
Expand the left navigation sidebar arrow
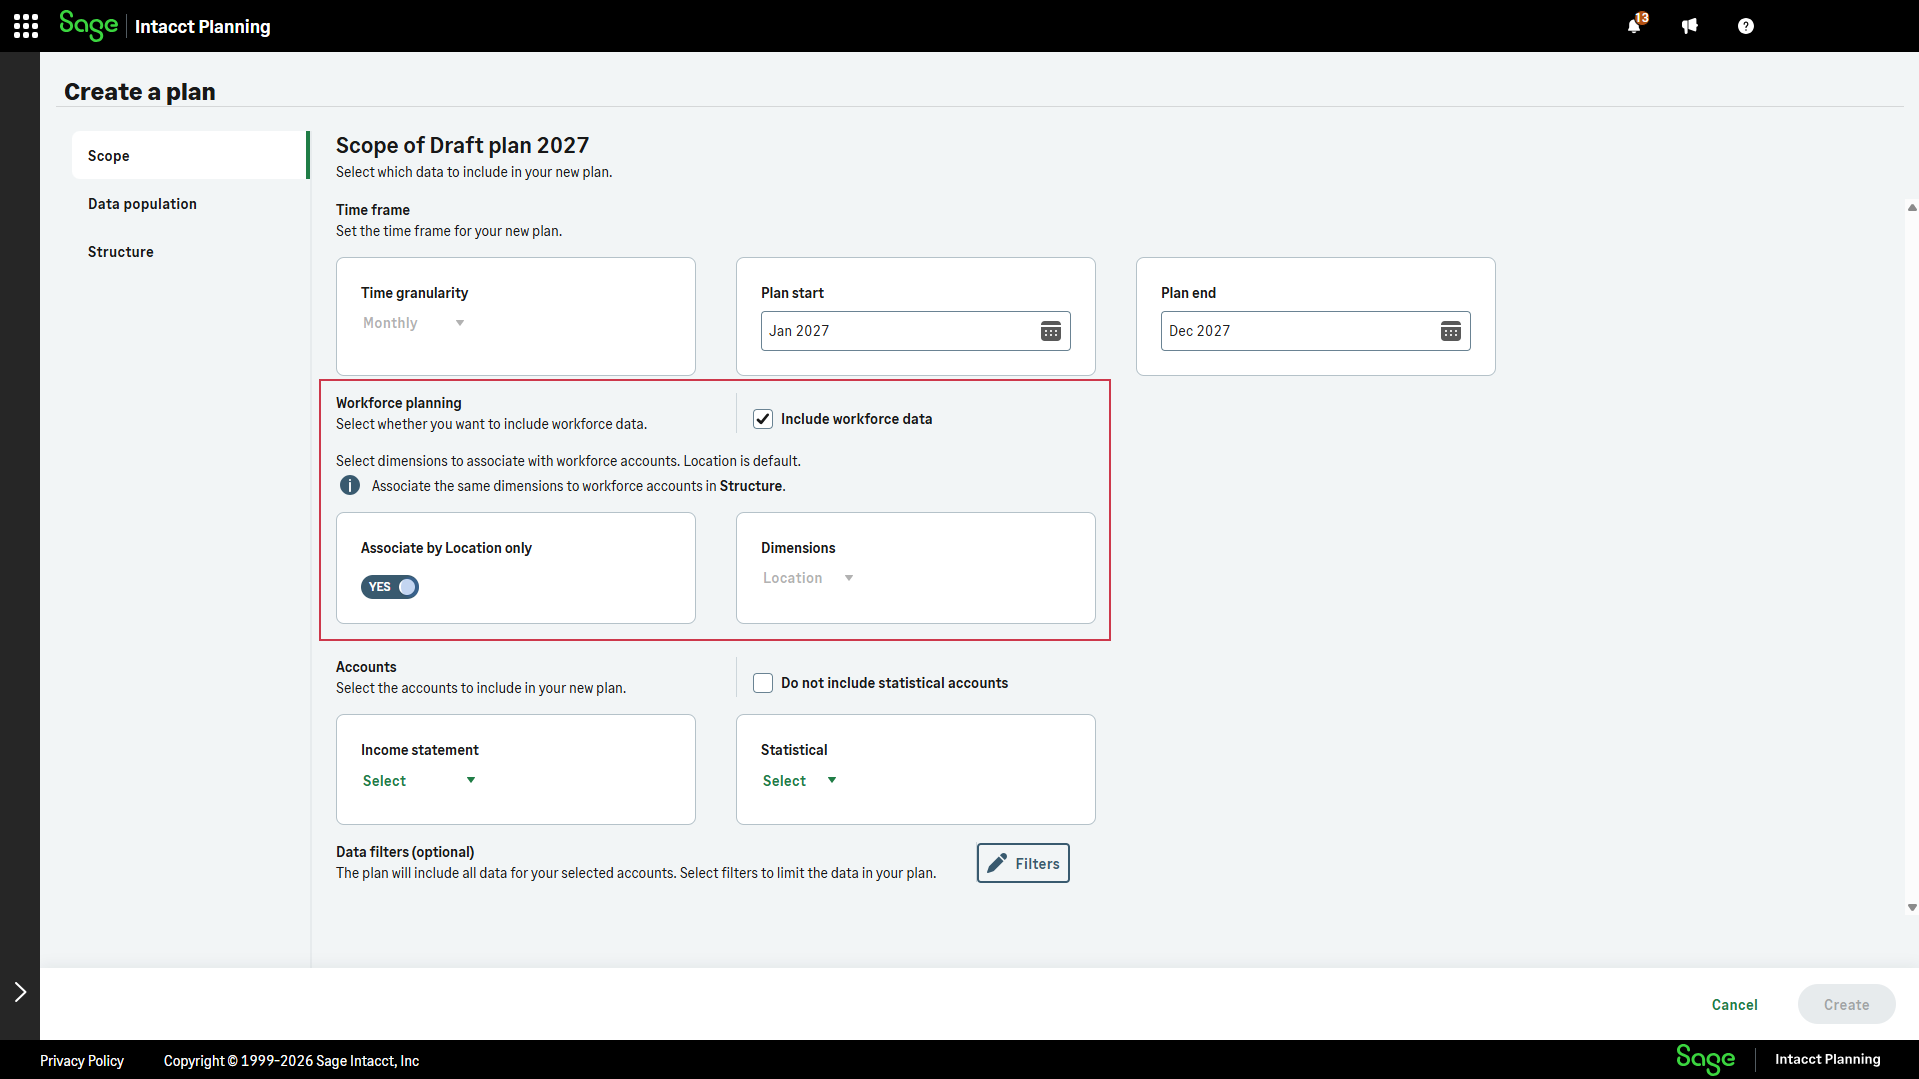[x=20, y=992]
